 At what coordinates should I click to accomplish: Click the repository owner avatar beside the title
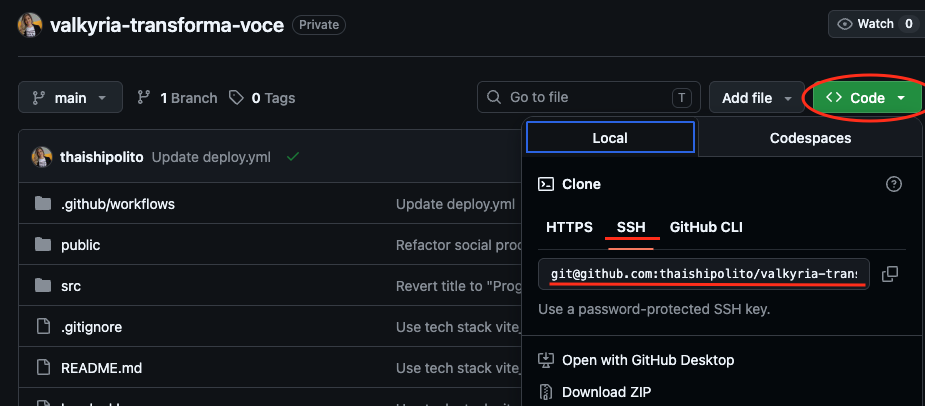(30, 25)
